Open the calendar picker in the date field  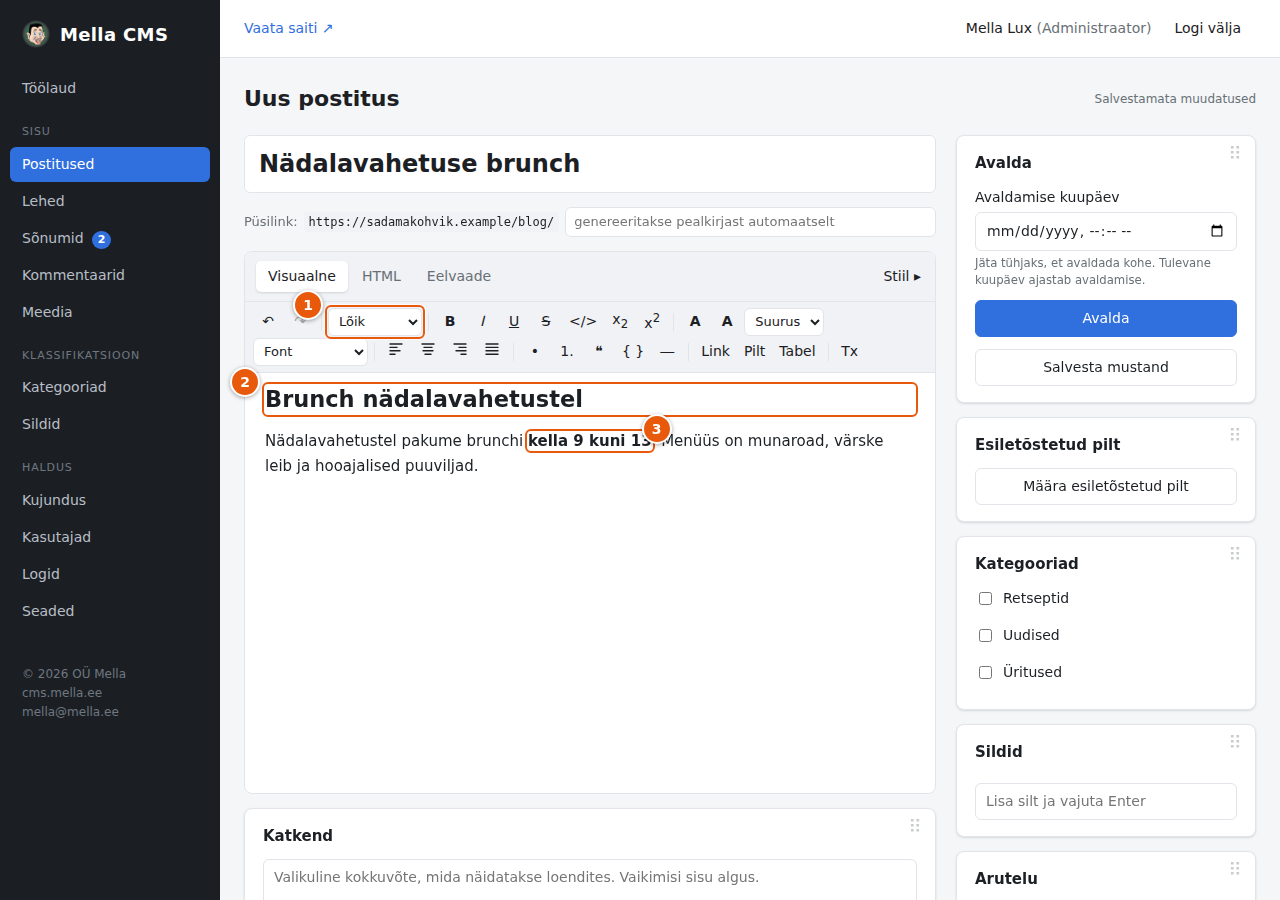(x=1217, y=231)
